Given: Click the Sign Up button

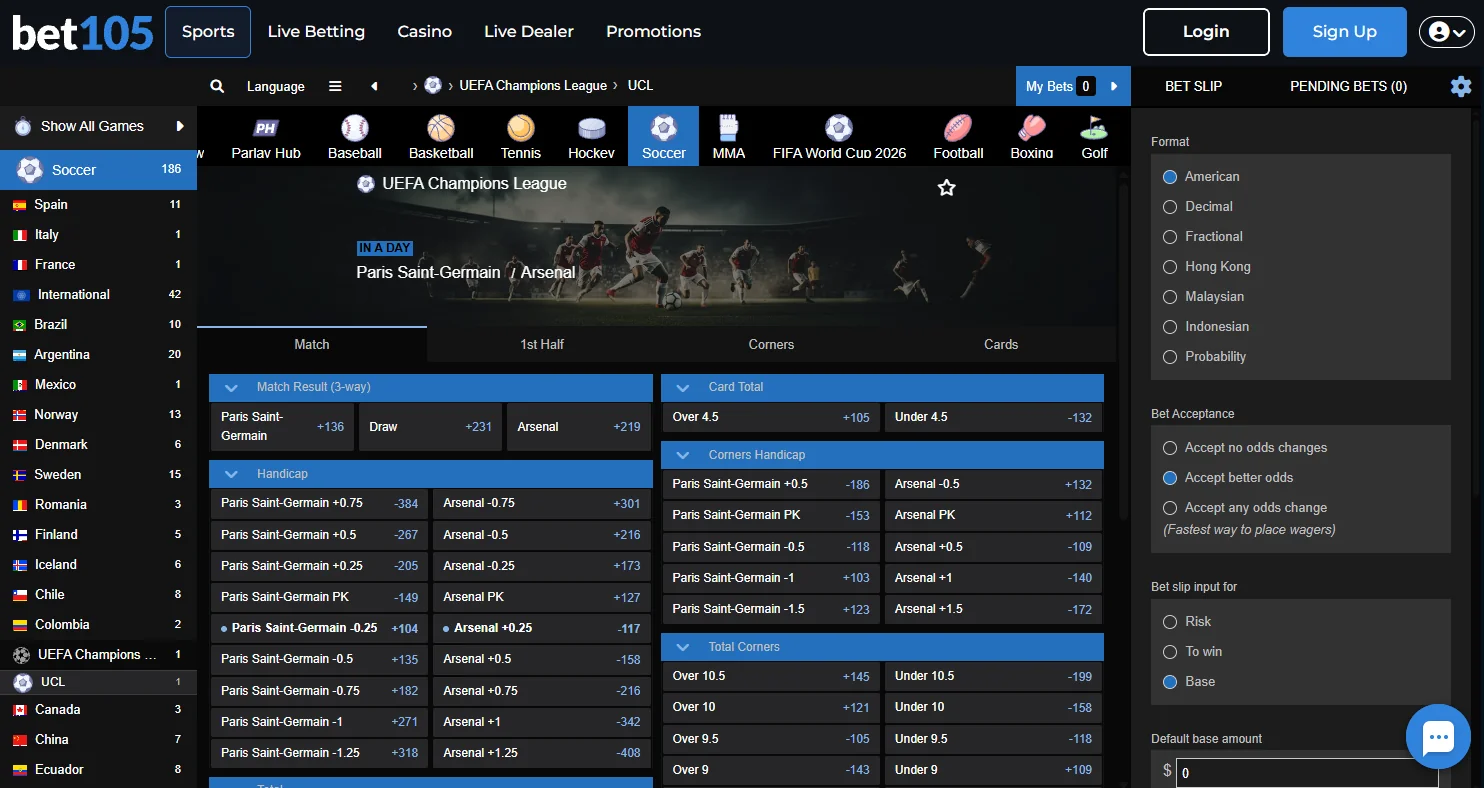Looking at the screenshot, I should (x=1345, y=32).
